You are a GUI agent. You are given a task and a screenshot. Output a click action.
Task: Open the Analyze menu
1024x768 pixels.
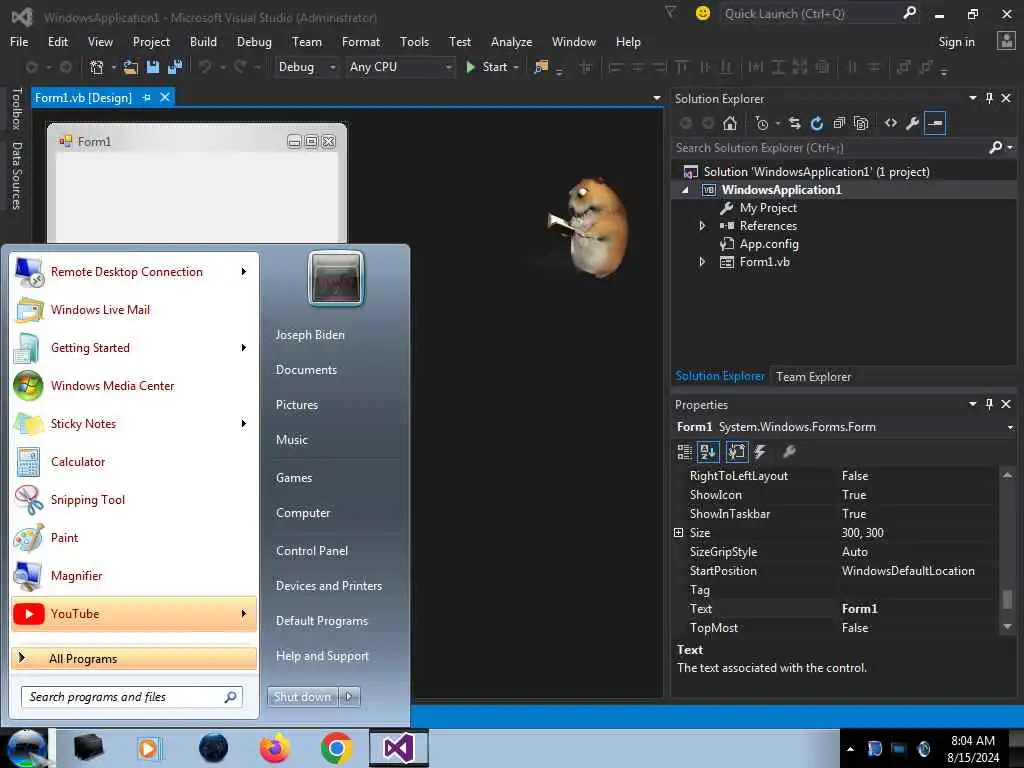511,42
